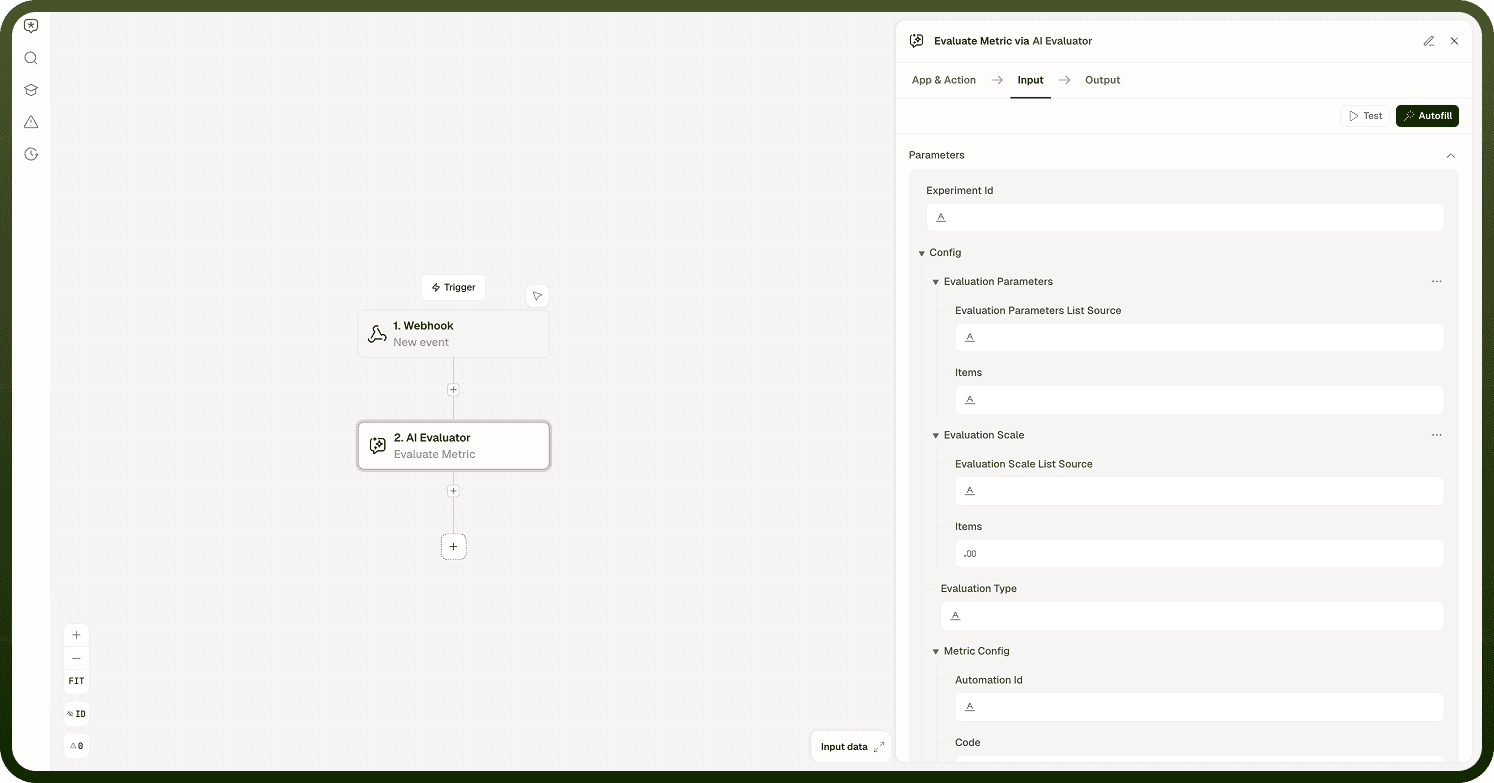Click the AI Evaluator node icon
The height and width of the screenshot is (783, 1494).
point(378,446)
